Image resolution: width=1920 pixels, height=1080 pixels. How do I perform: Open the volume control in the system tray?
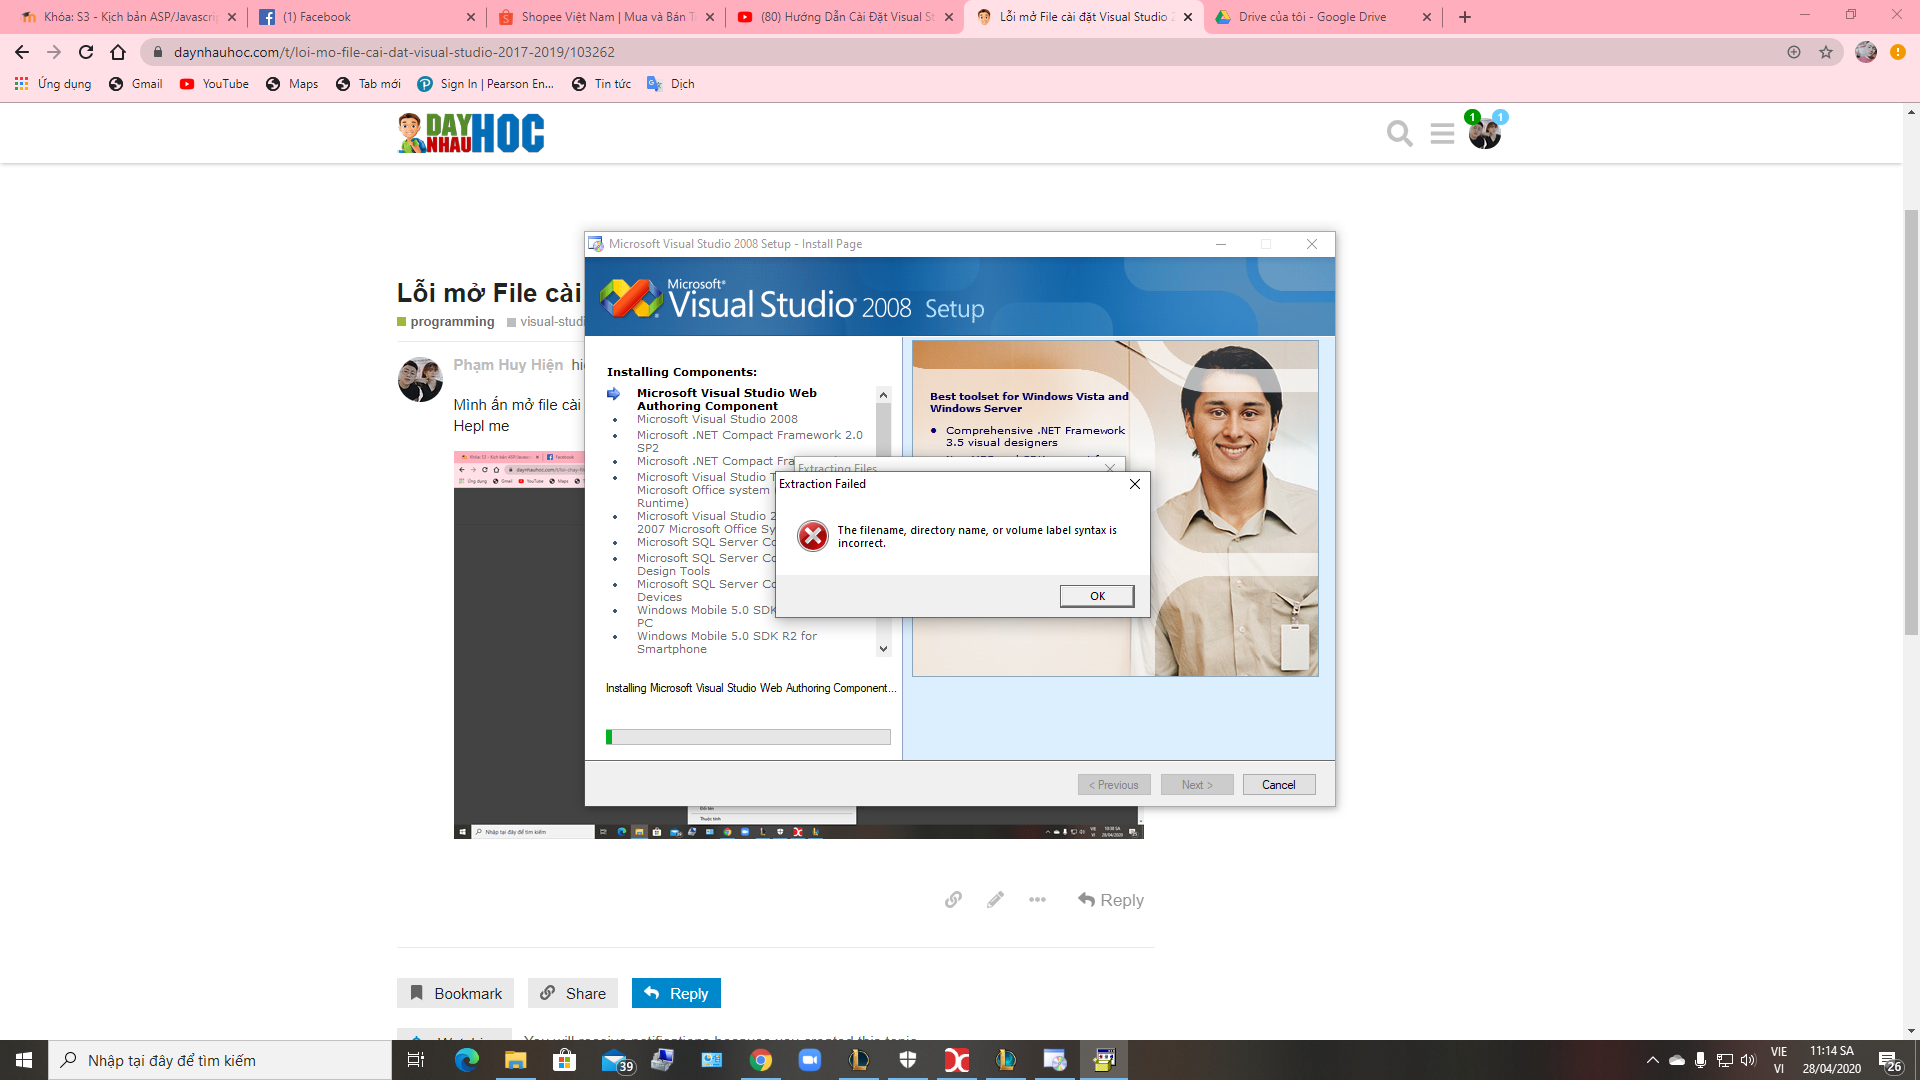tap(1748, 1060)
